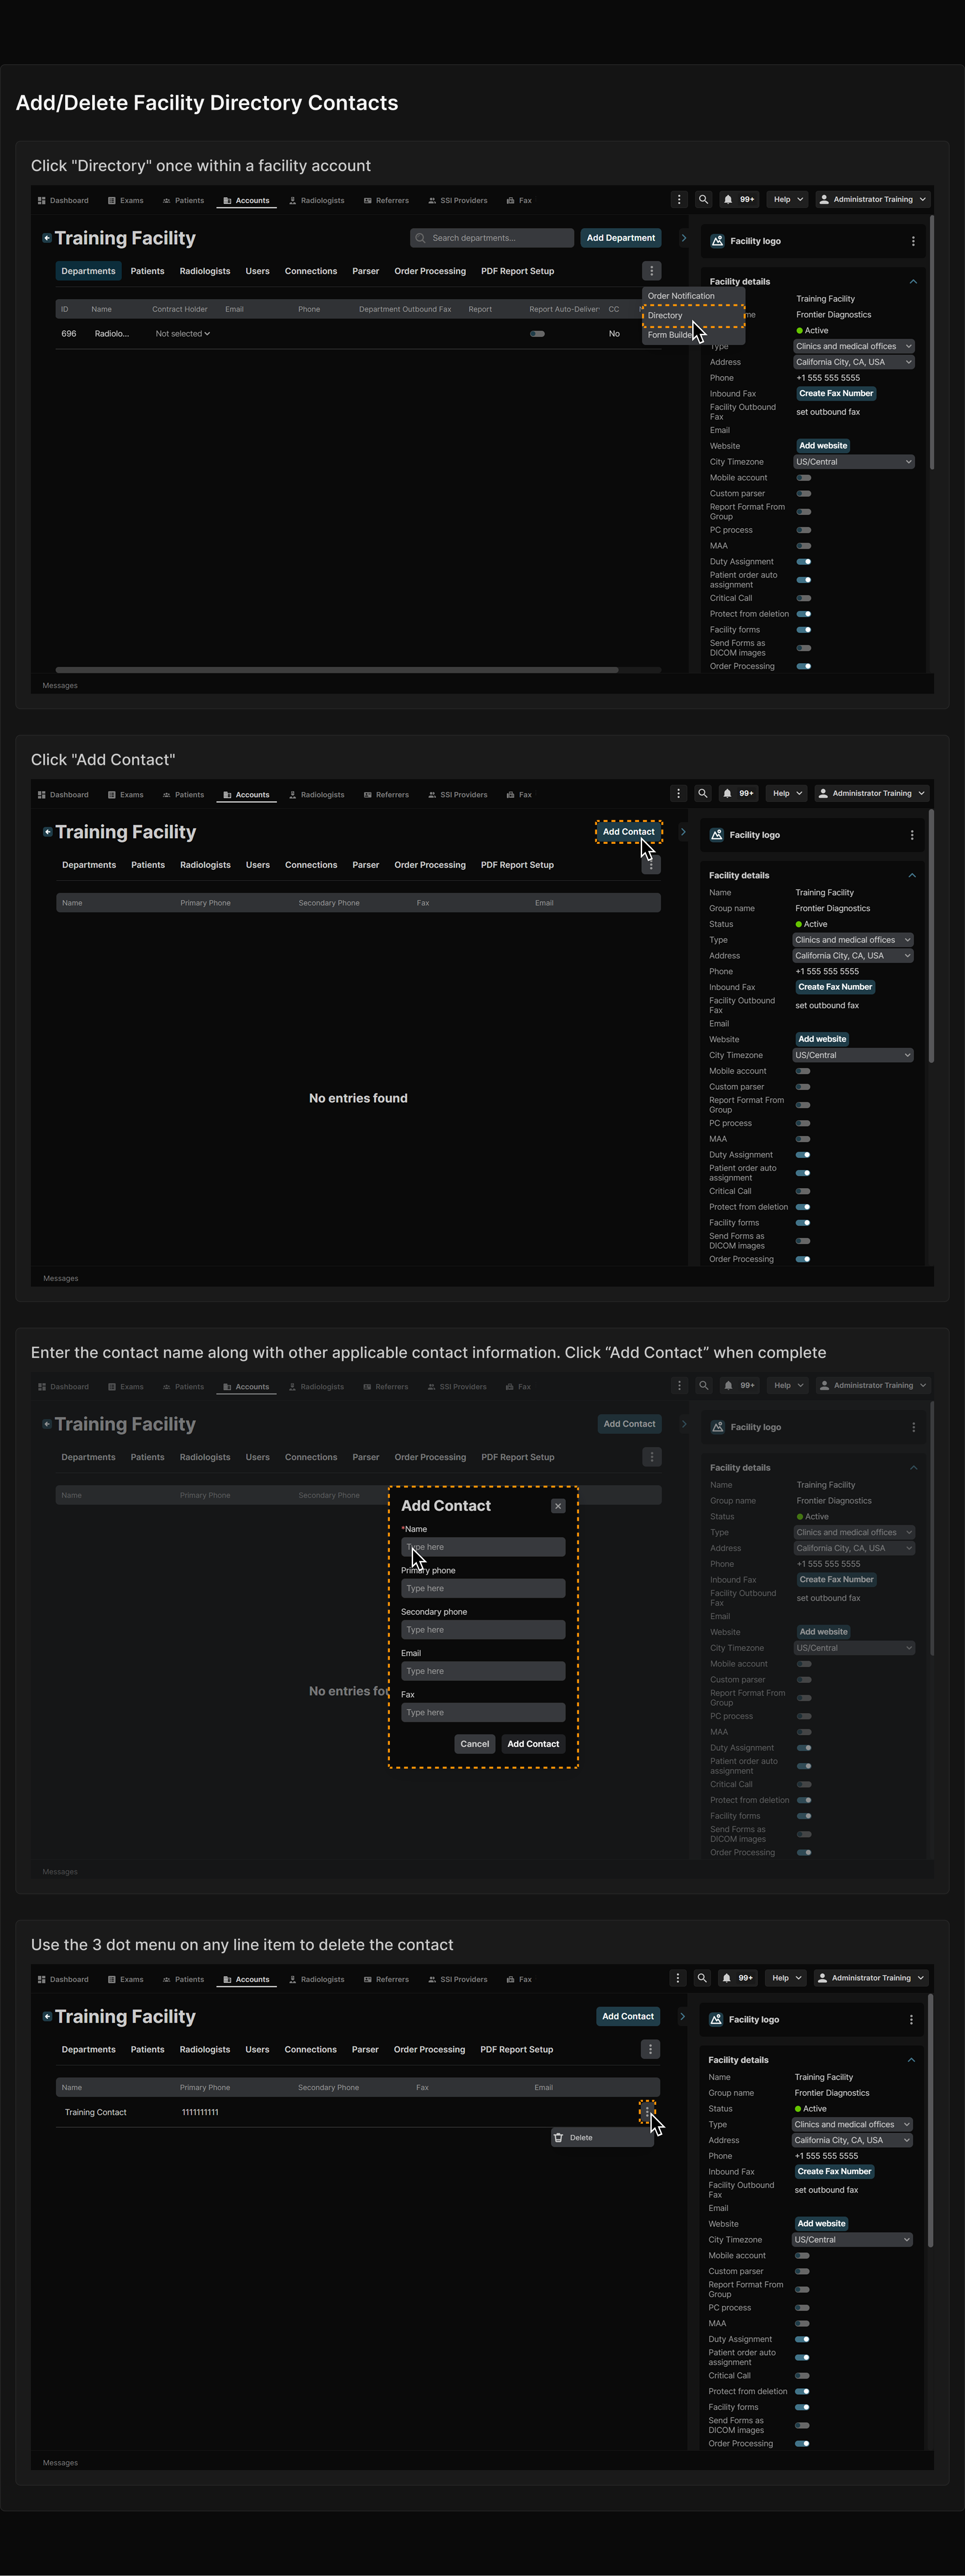Screen dimensions: 965x2576
Task: Switch off Order Processing toggle in fourth screenshot
Action: (x=802, y=2444)
